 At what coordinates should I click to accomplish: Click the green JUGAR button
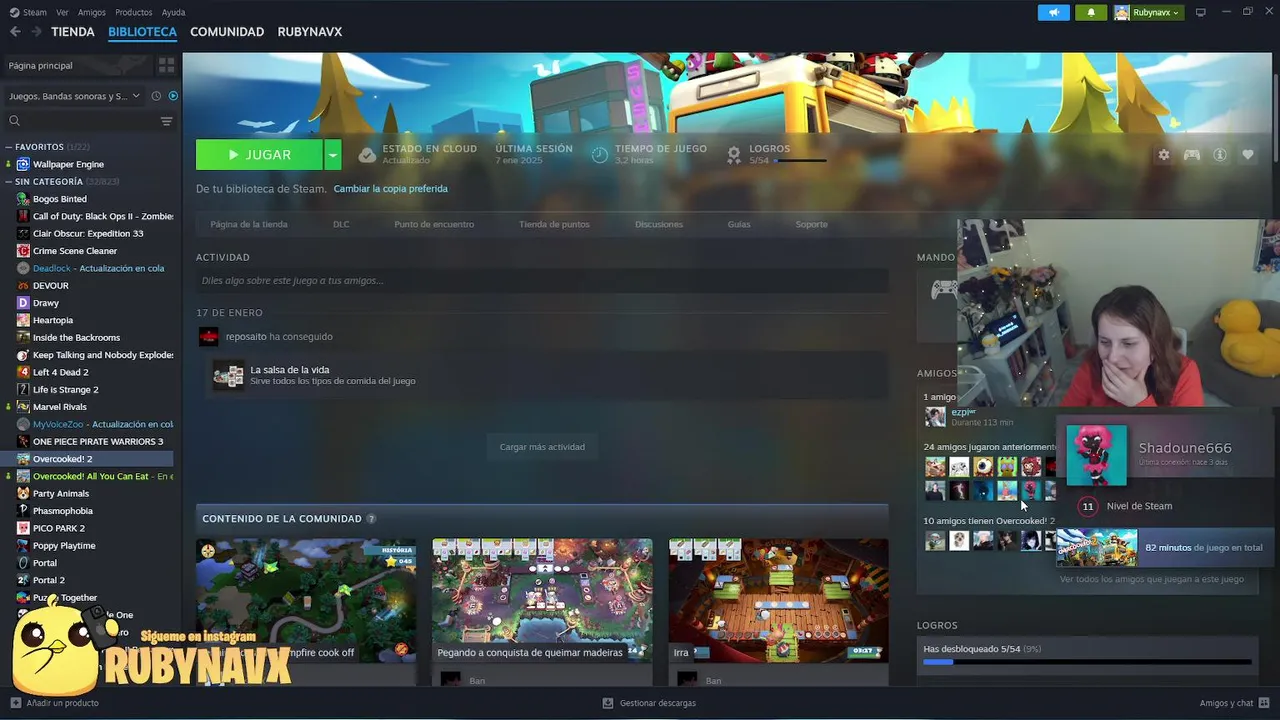coord(260,155)
